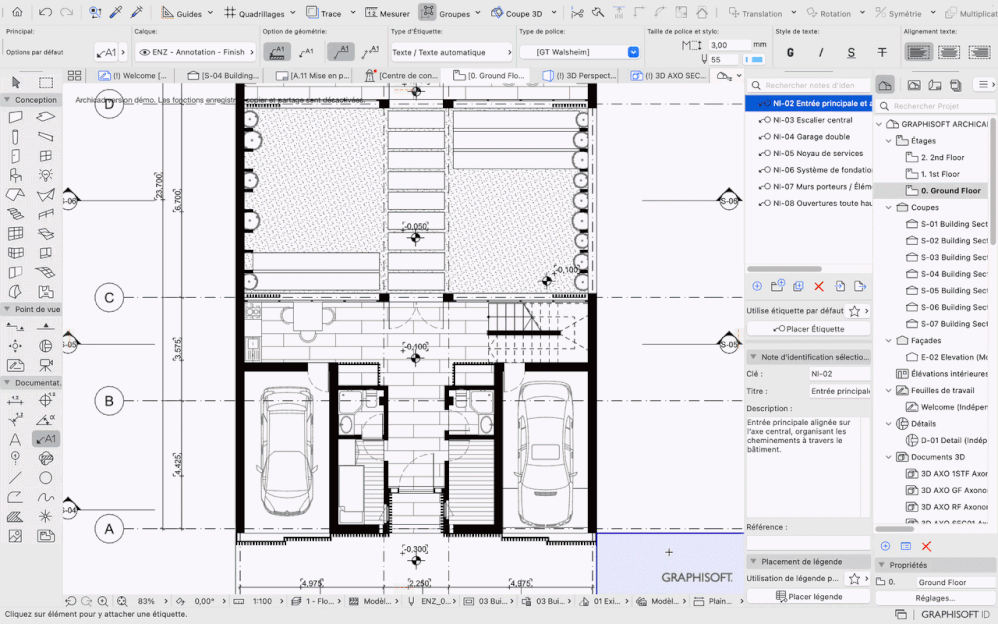Select the Spline tool
The width and height of the screenshot is (998, 624).
click(x=45, y=497)
